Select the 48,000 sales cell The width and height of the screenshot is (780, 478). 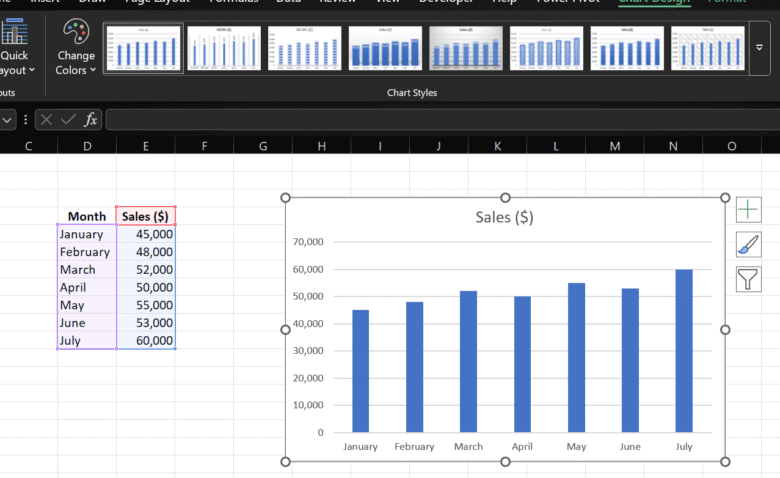pyautogui.click(x=146, y=252)
